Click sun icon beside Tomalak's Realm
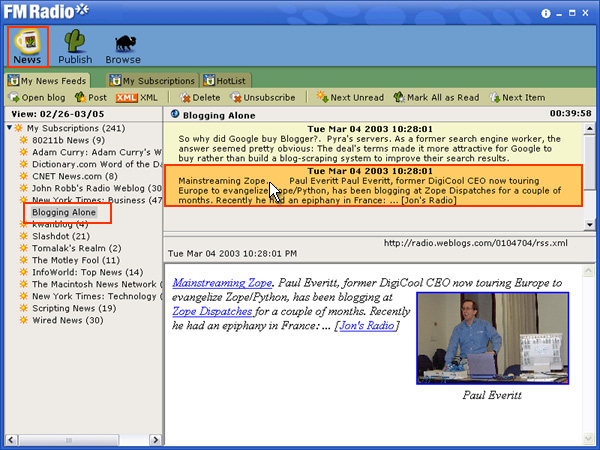600x450 pixels. [24, 248]
